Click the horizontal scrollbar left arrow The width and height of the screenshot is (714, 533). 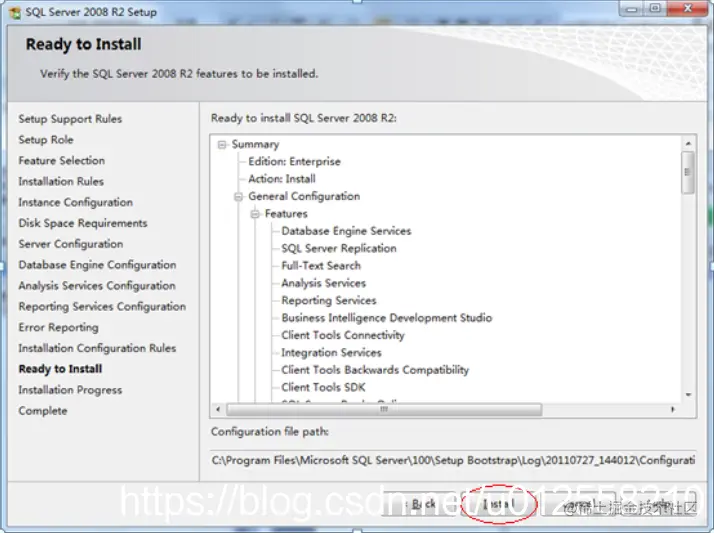point(219,410)
